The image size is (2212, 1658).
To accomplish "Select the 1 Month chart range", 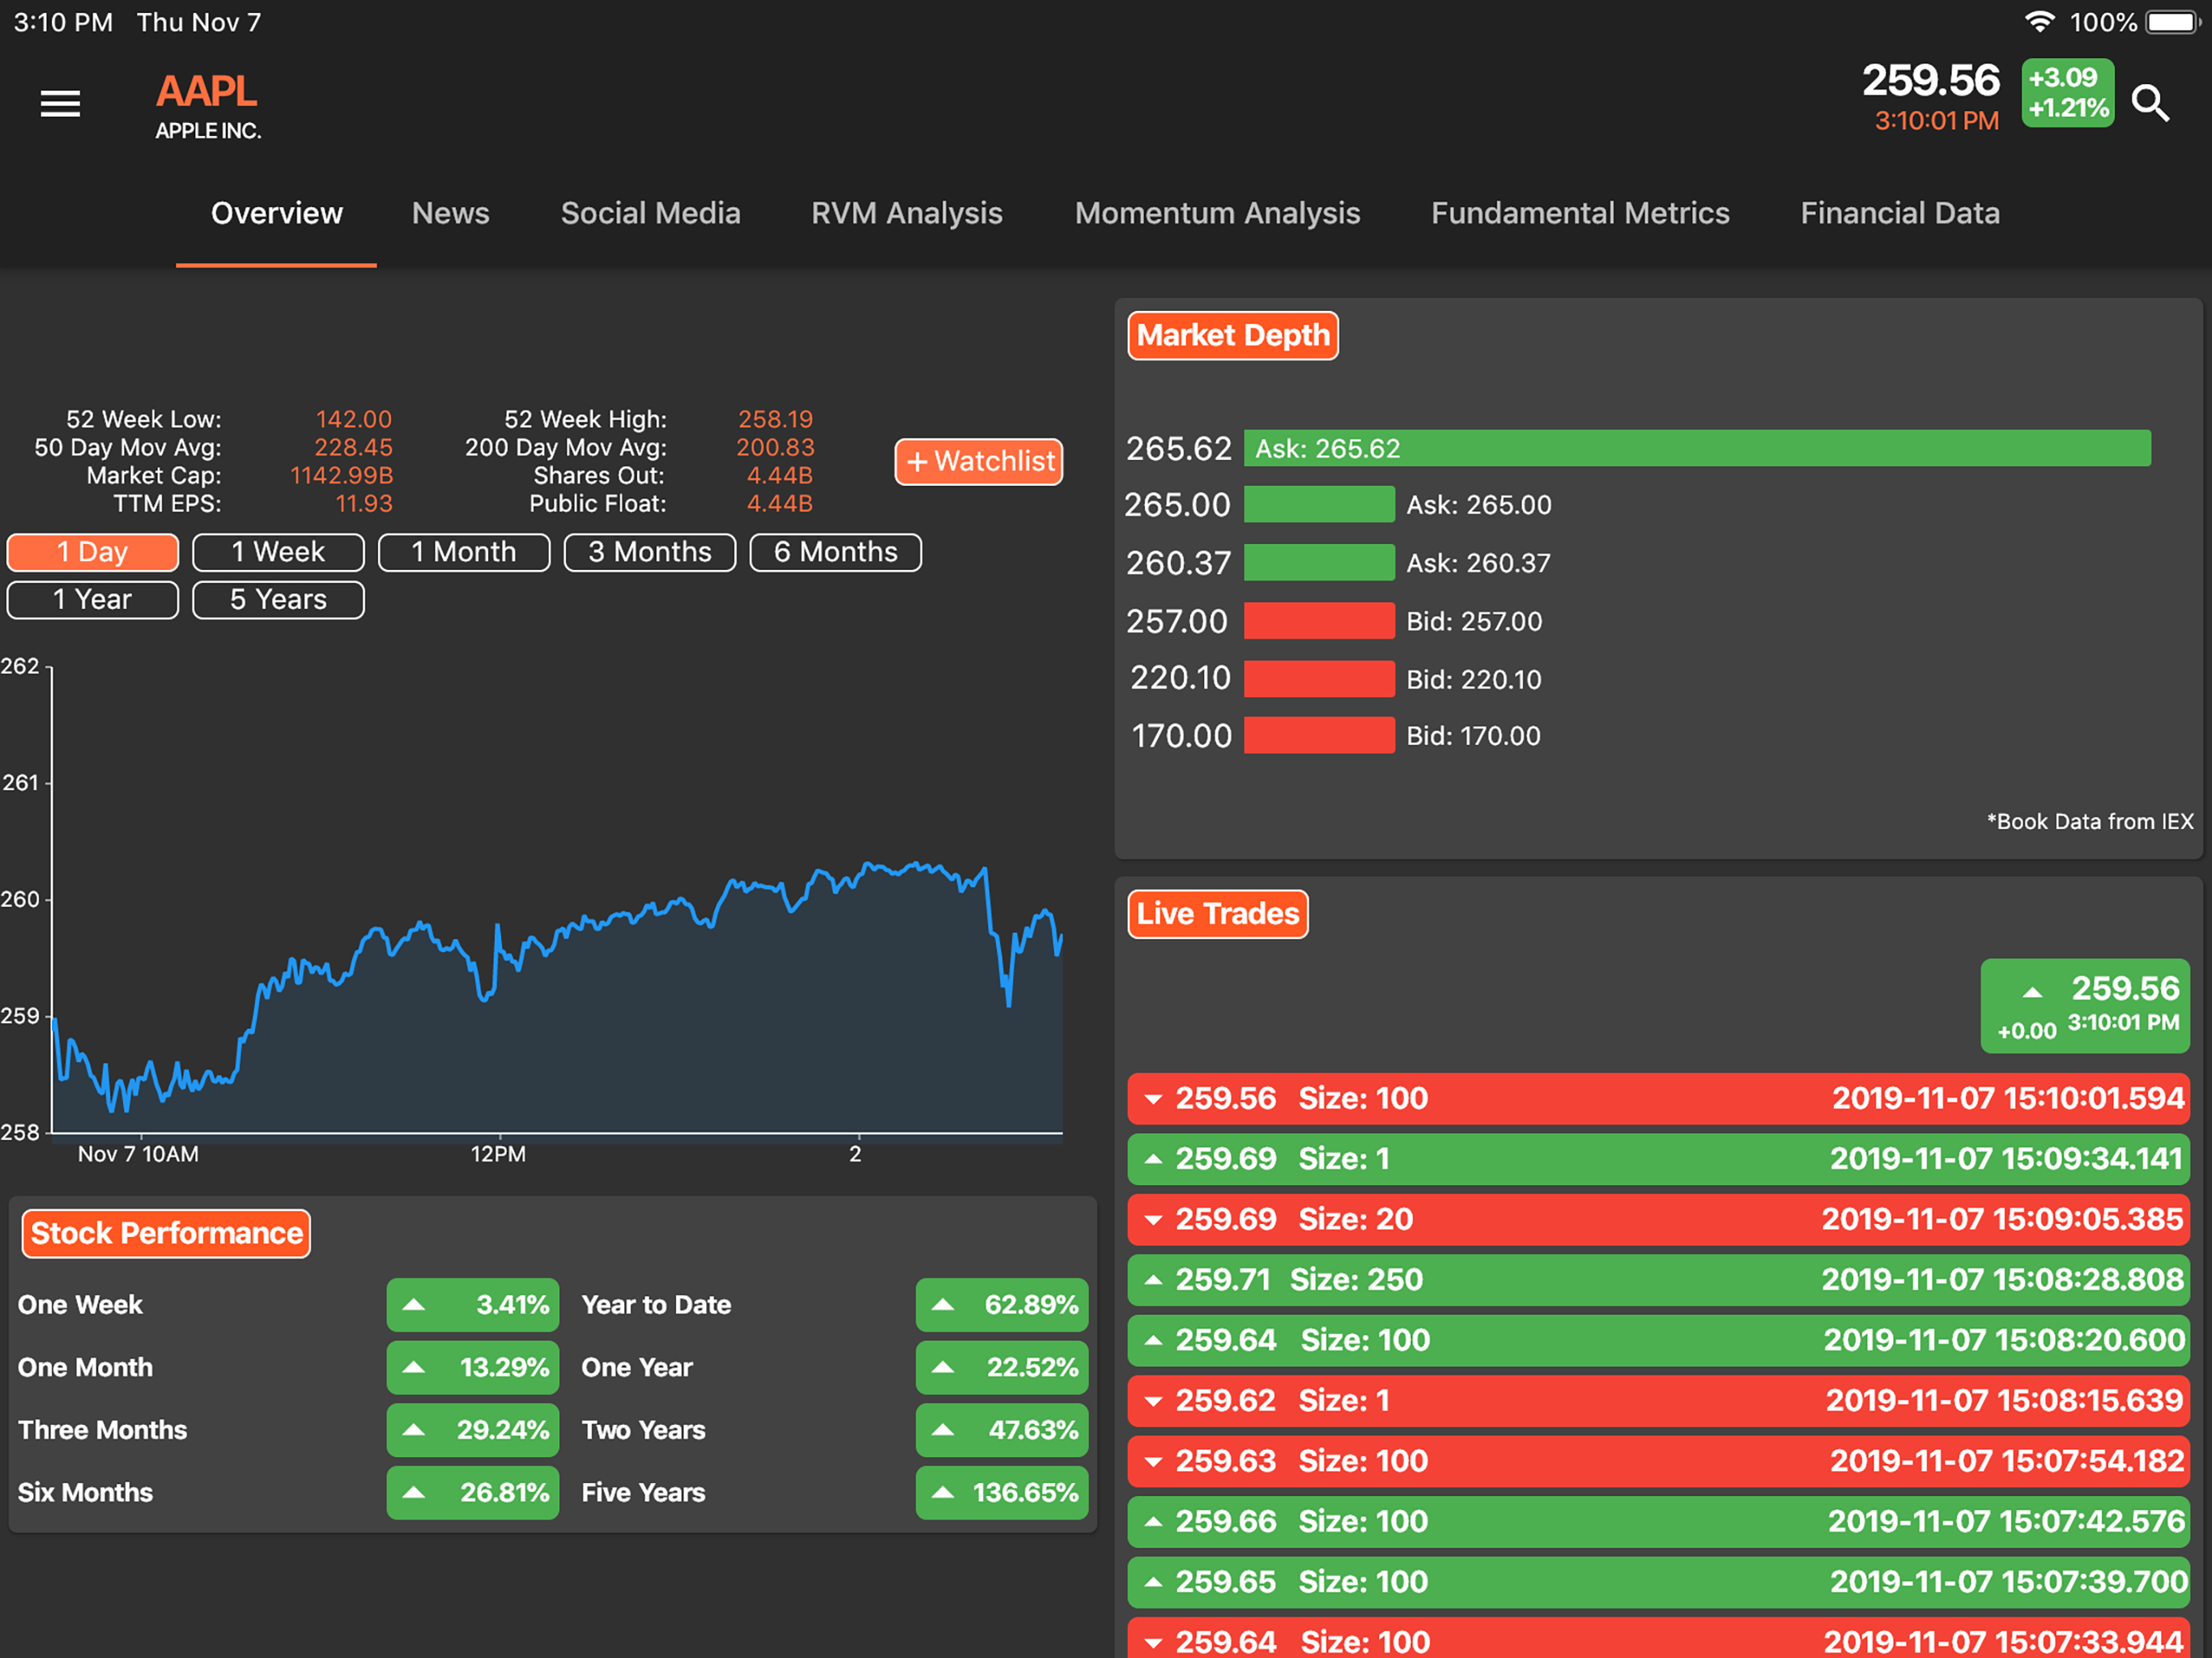I will 464,552.
